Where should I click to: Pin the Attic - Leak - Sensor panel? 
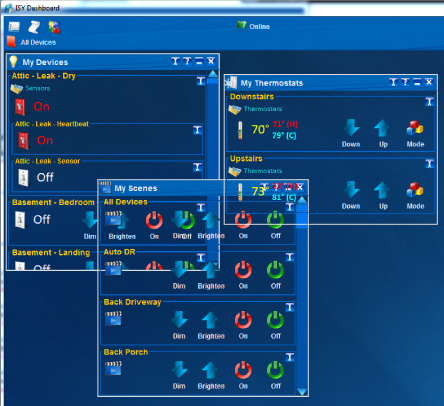coord(197,167)
